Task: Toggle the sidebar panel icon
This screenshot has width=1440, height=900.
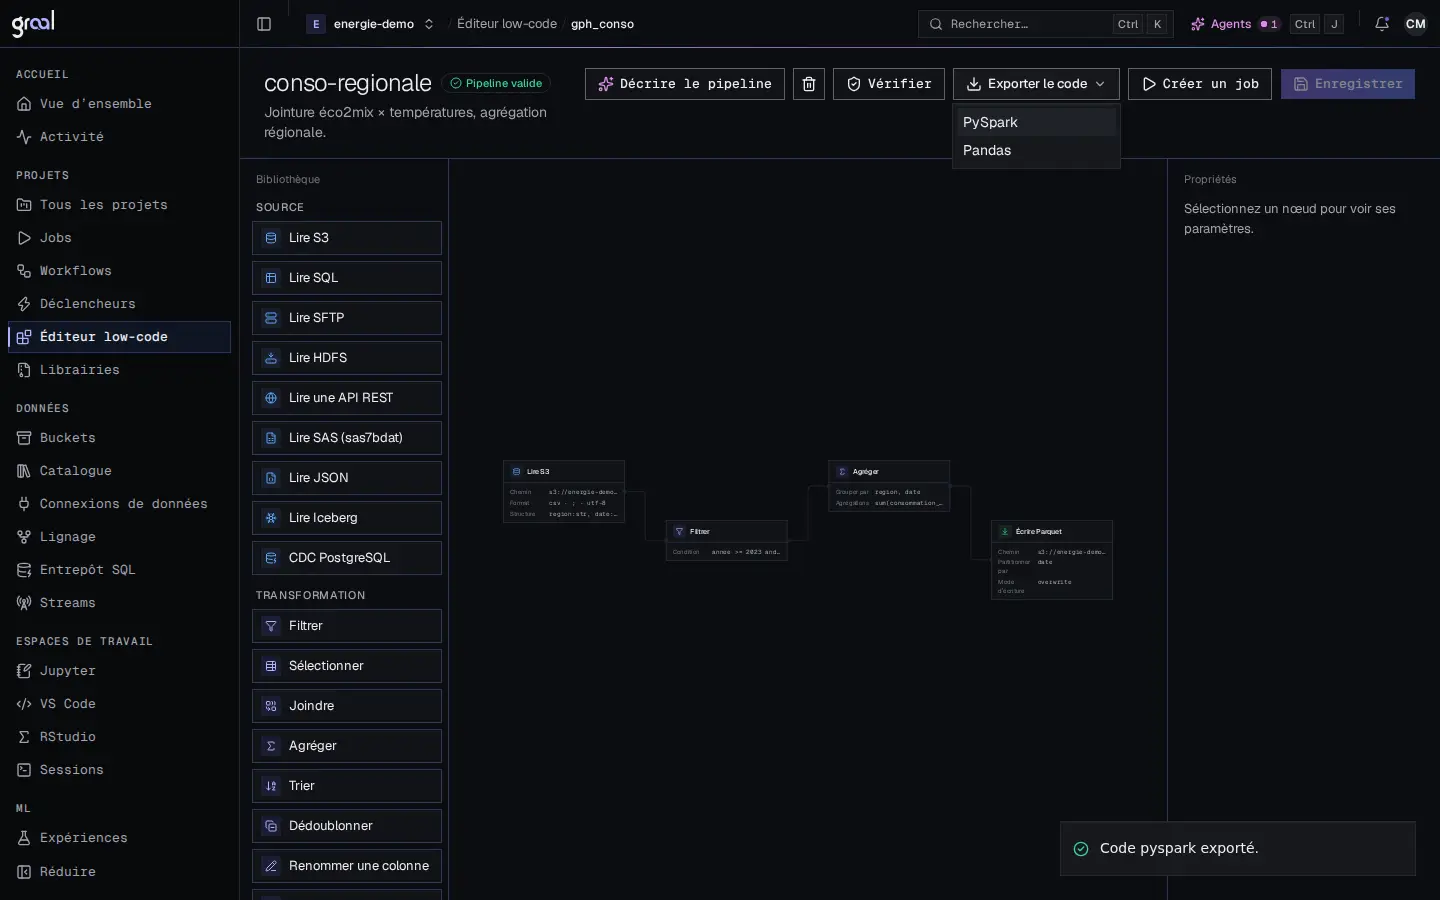Action: (x=264, y=24)
